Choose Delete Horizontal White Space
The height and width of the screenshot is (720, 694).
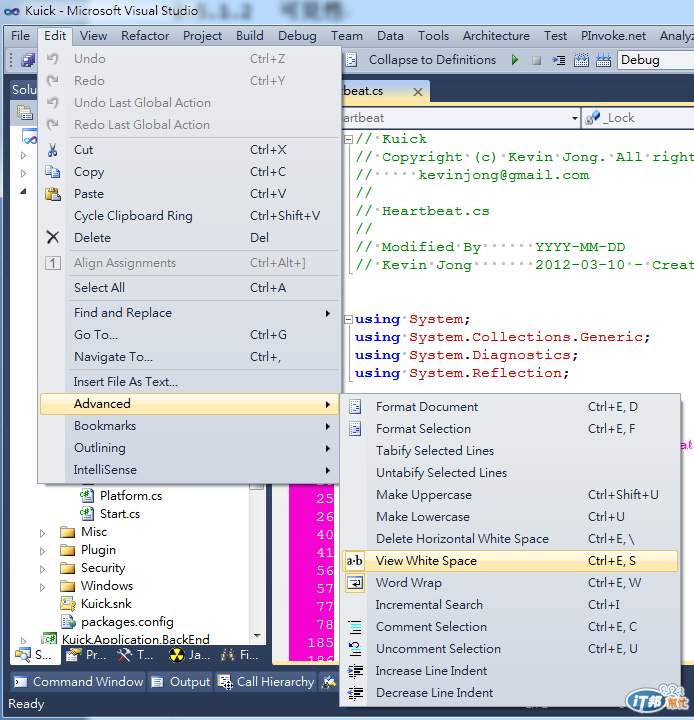510,539
